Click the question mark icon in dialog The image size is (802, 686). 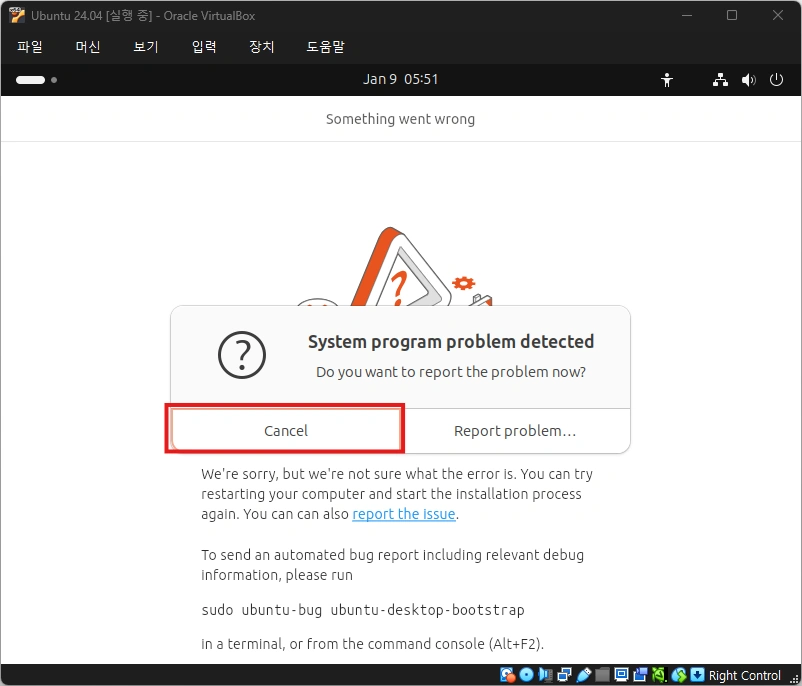tap(241, 355)
